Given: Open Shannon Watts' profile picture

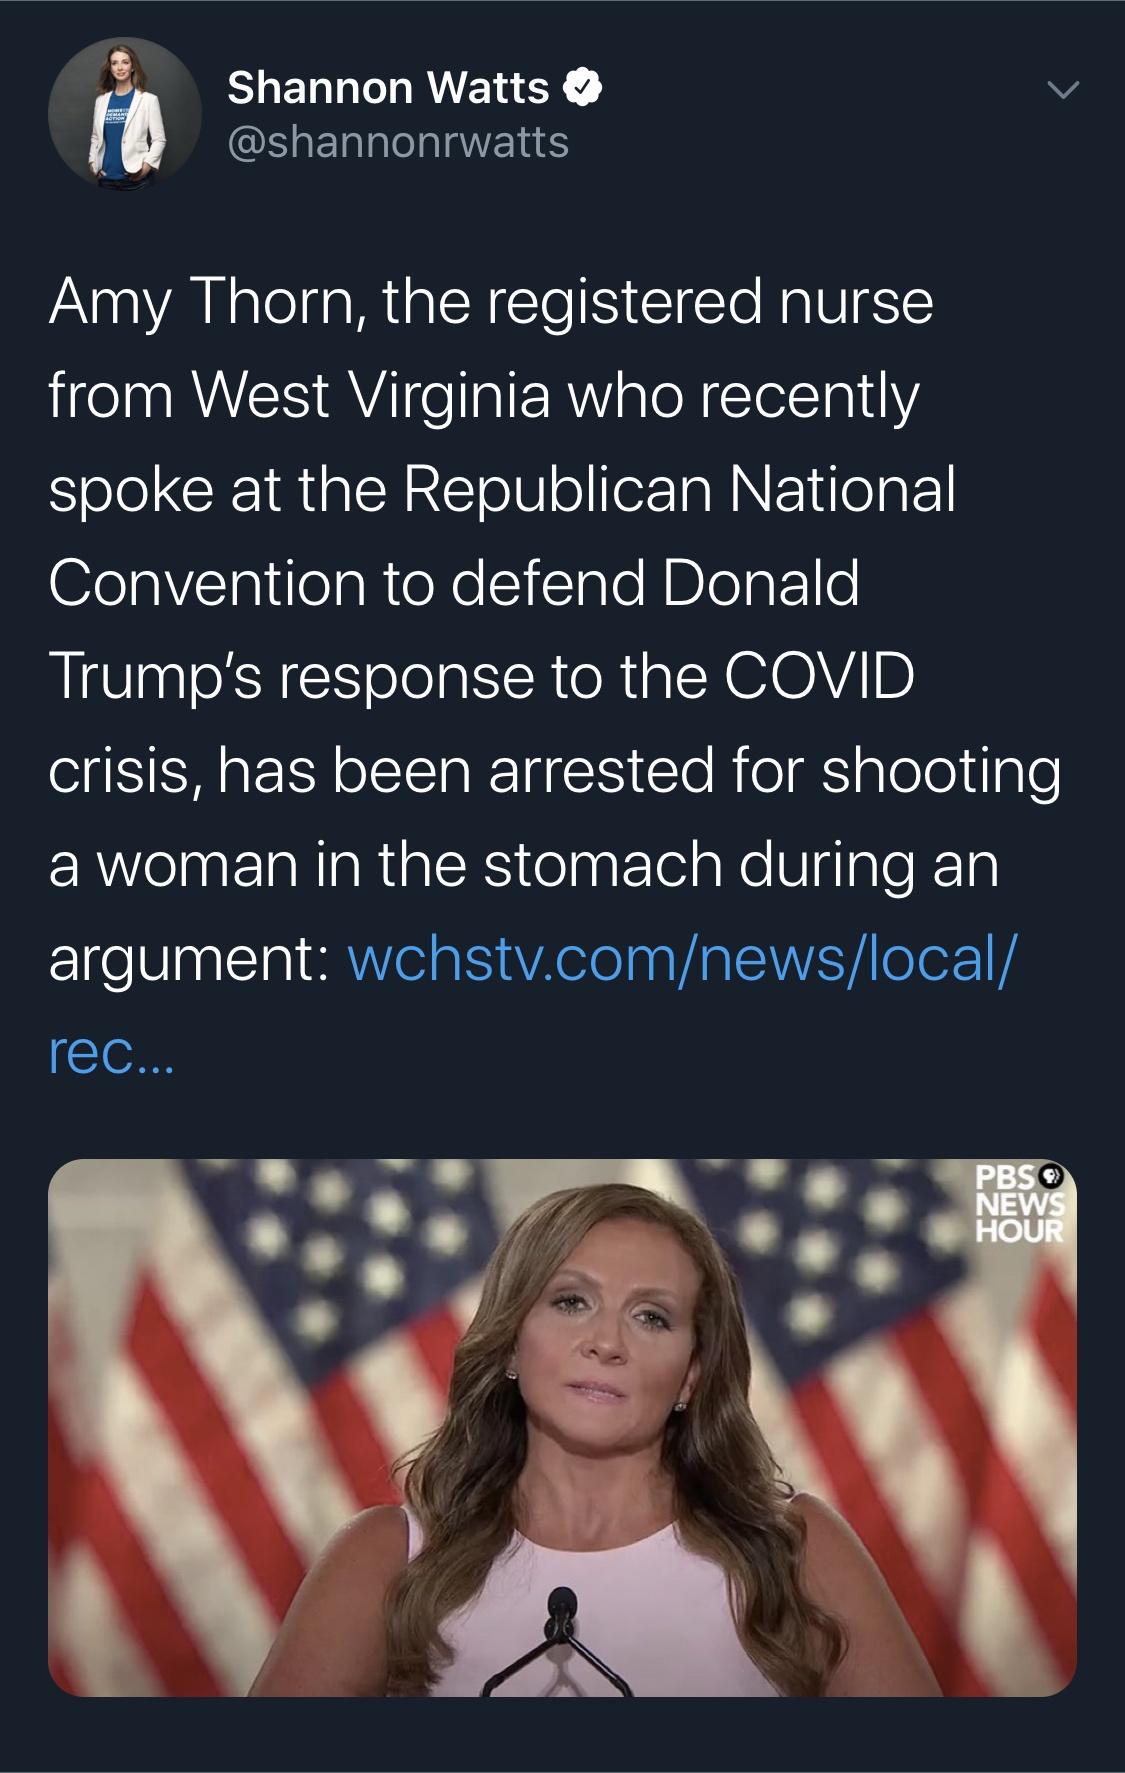Looking at the screenshot, I should point(124,114).
